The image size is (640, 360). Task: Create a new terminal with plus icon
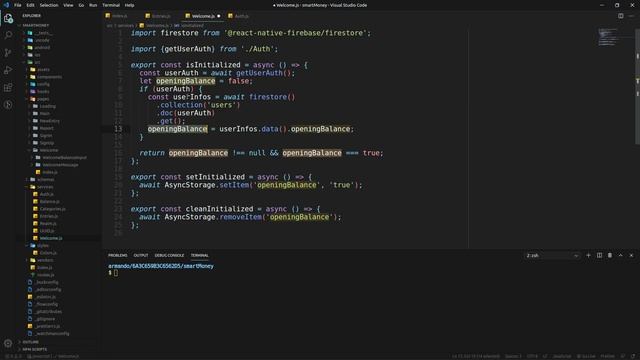pyautogui.click(x=588, y=255)
